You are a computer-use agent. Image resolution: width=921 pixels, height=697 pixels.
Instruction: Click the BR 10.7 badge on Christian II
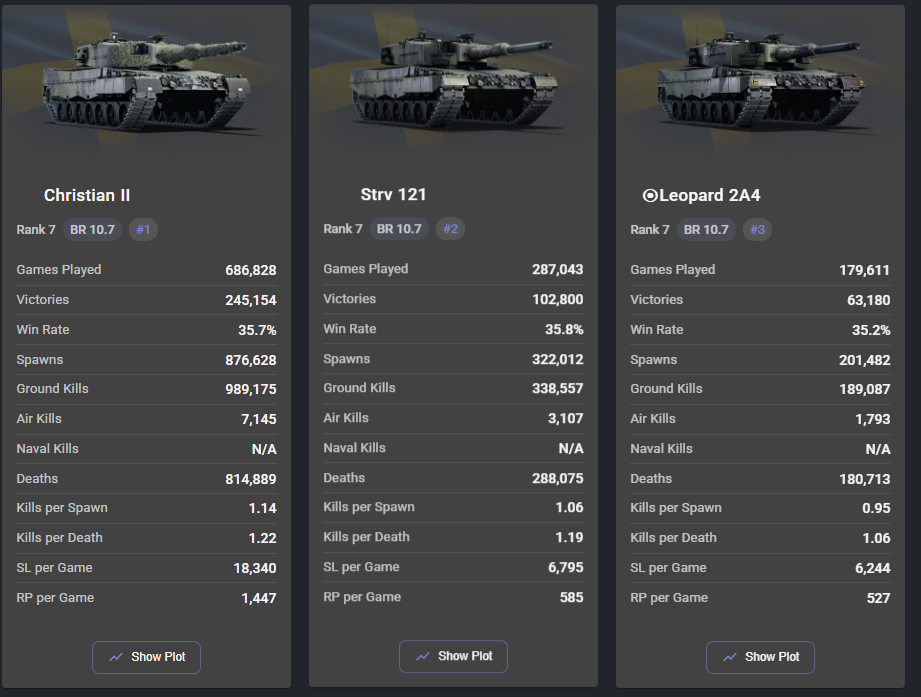92,230
